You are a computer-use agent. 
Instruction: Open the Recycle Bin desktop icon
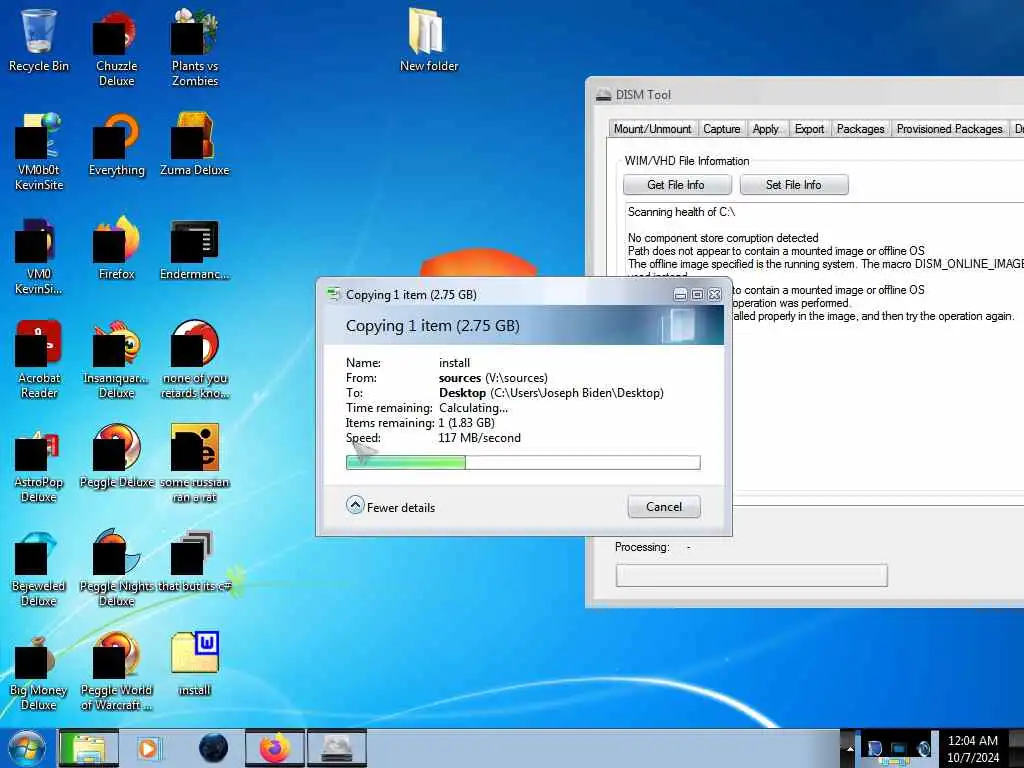pyautogui.click(x=39, y=40)
